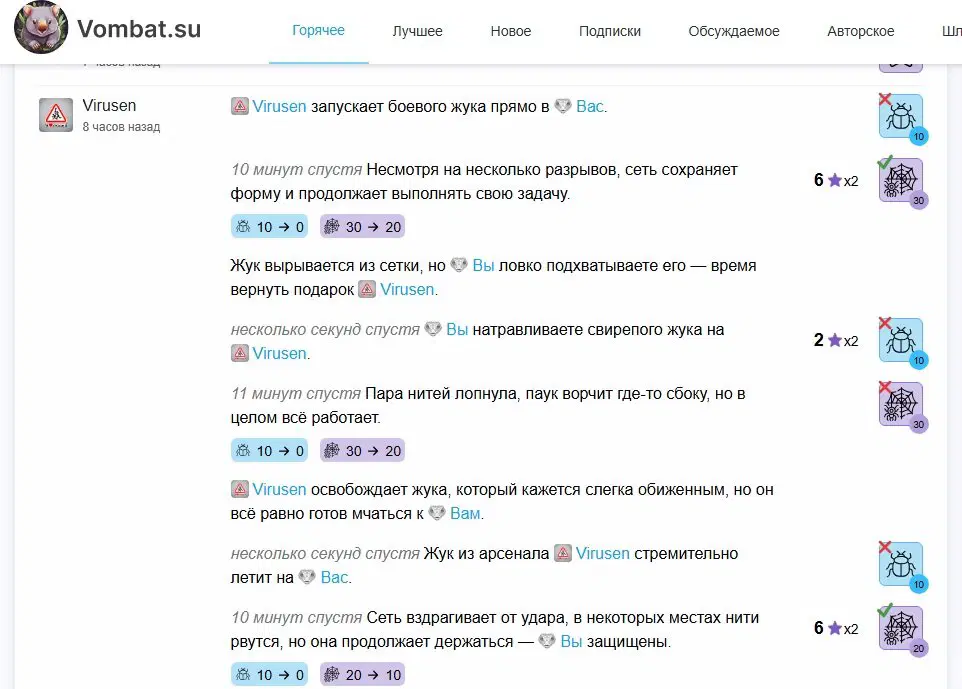This screenshot has height=689, width=962.
Task: Open the Подписки tab
Action: click(x=610, y=31)
